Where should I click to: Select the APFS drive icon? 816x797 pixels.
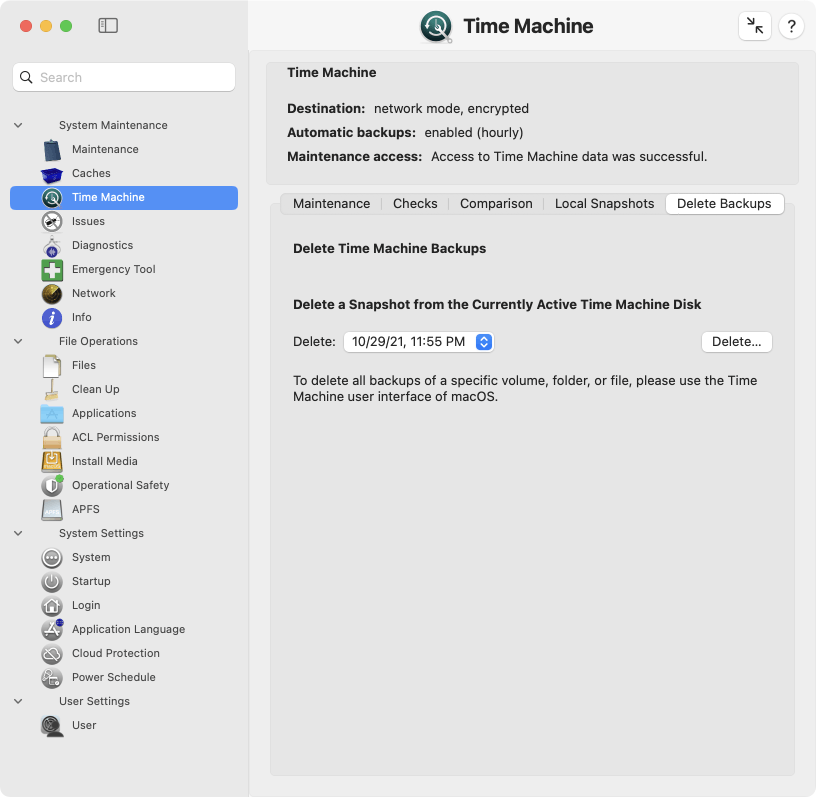[52, 510]
